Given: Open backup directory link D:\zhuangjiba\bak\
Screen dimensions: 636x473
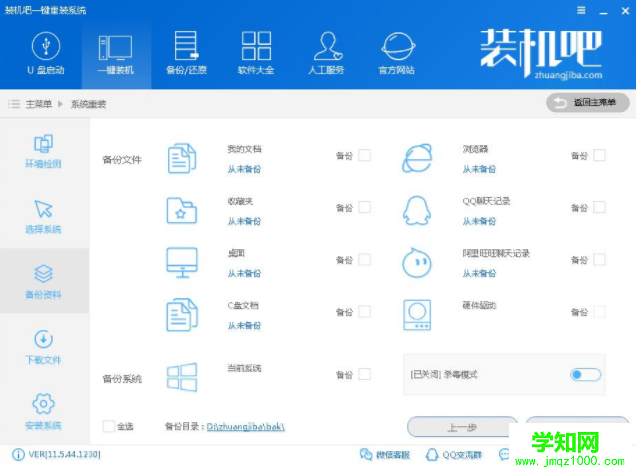Looking at the screenshot, I should coord(246,427).
